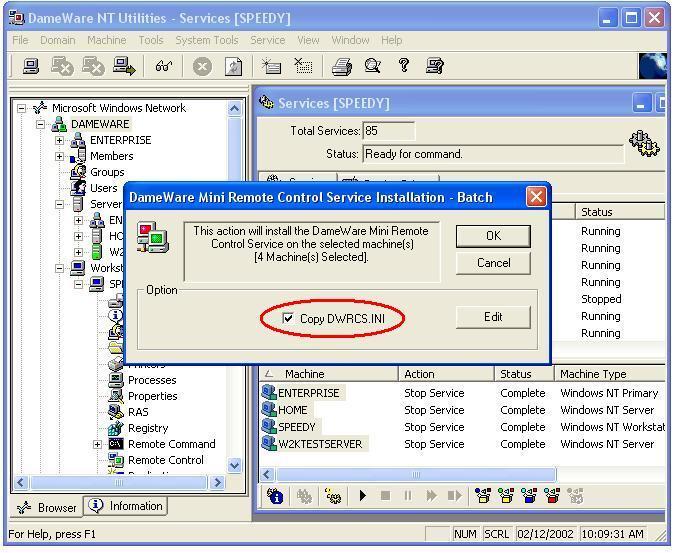Click the printer icon in the toolbar
This screenshot has width=678, height=553.
(x=342, y=67)
